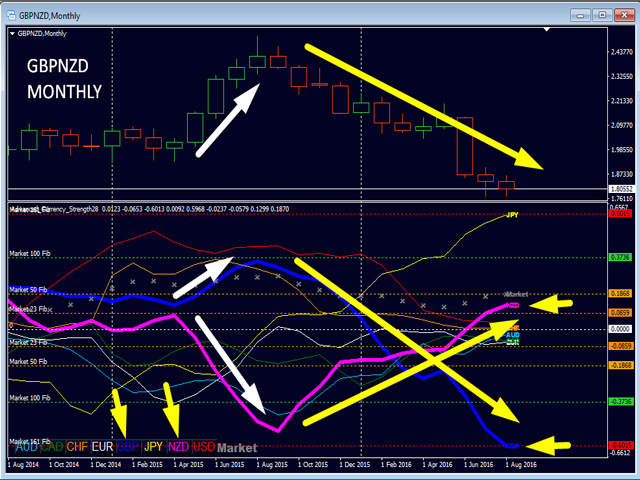Select the USD currency label
Viewport: 640px width, 480px height.
tap(204, 447)
